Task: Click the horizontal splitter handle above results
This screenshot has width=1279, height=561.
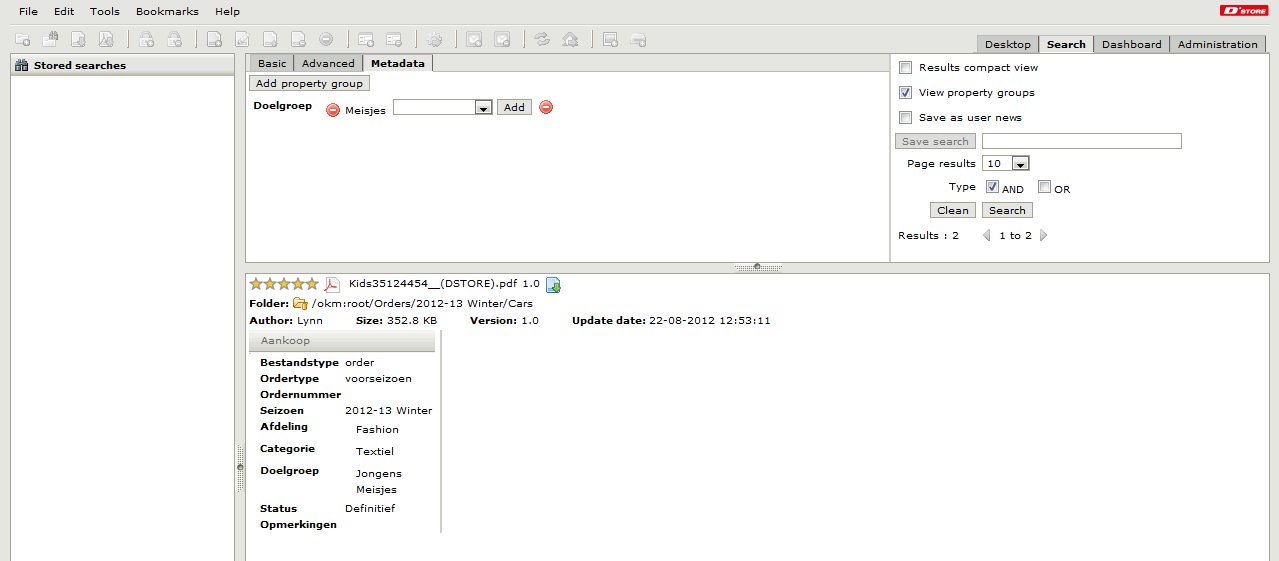Action: 757,267
